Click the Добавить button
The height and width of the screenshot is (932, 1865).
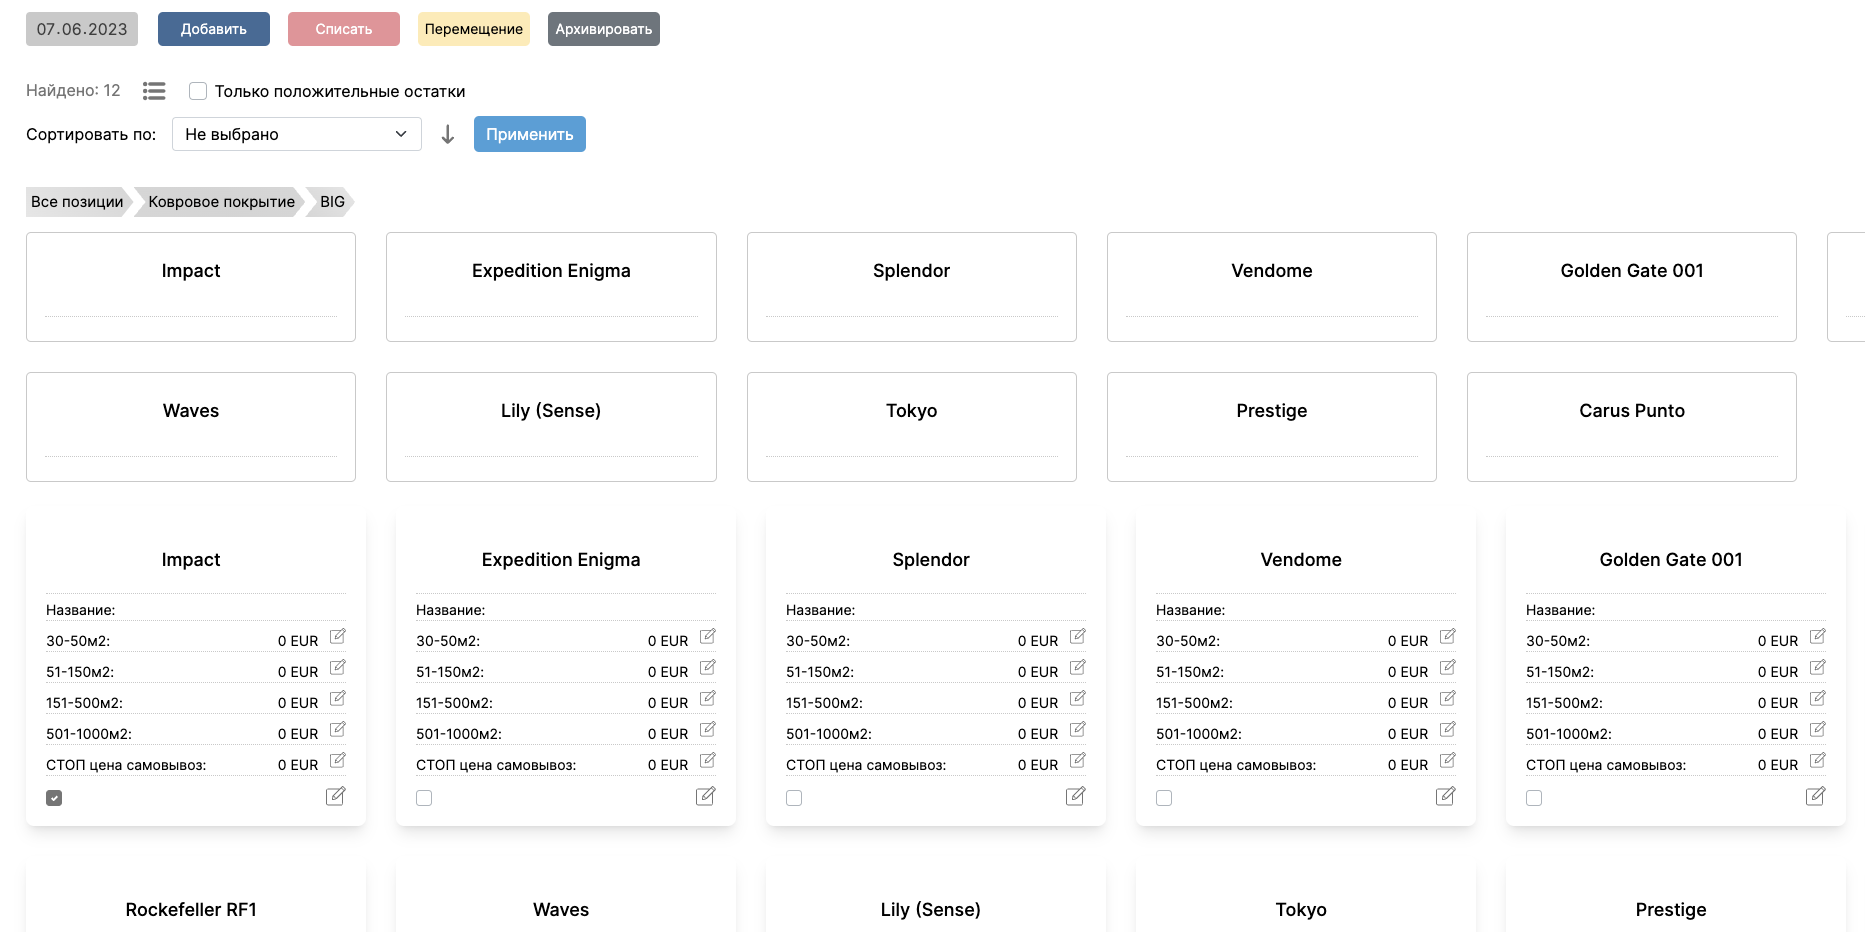(212, 29)
